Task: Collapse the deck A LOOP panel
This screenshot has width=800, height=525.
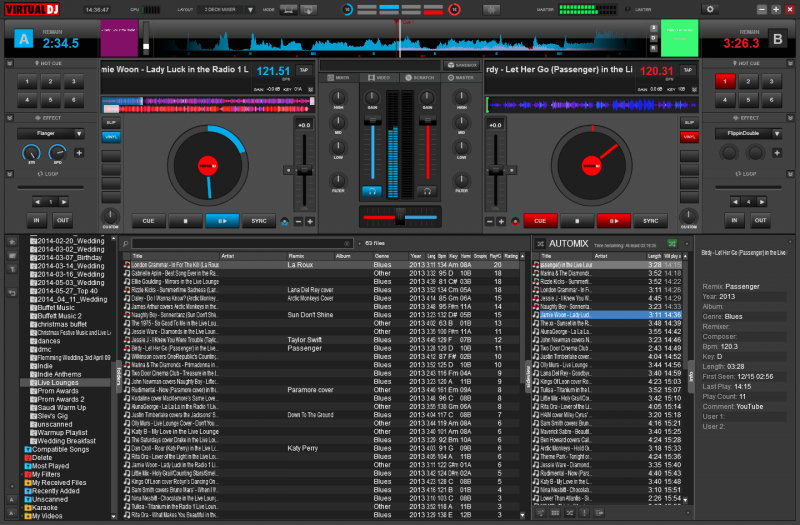Action: [9, 174]
